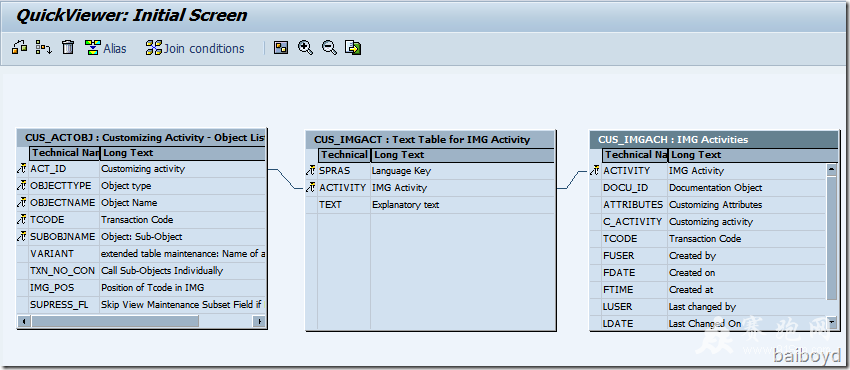Click key icon beside OBJECTTYPE
The height and width of the screenshot is (370, 850).
coord(22,186)
